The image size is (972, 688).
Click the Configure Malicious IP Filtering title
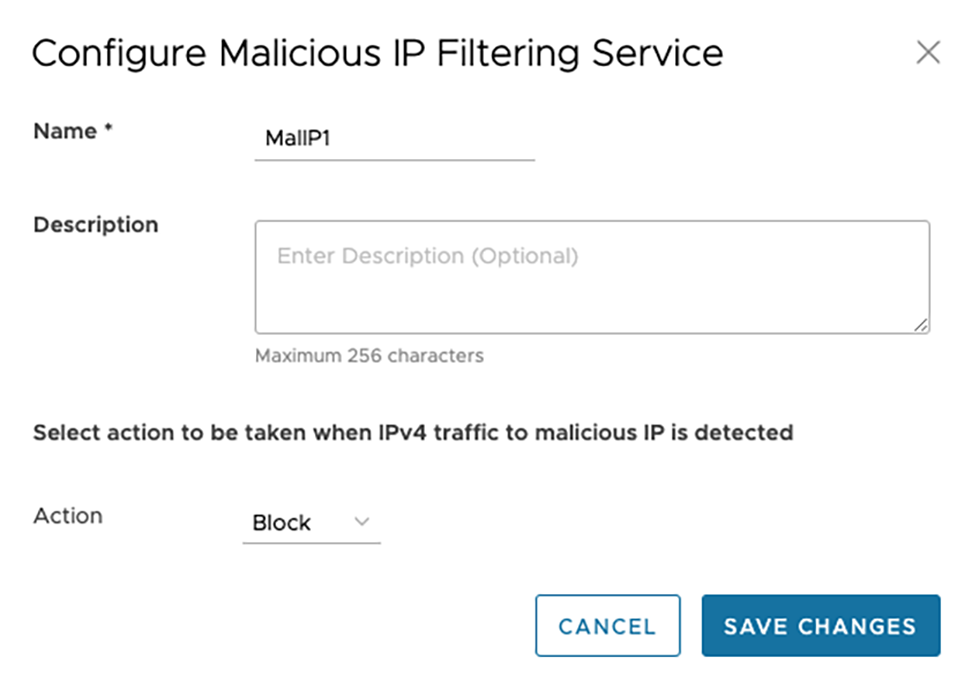377,53
